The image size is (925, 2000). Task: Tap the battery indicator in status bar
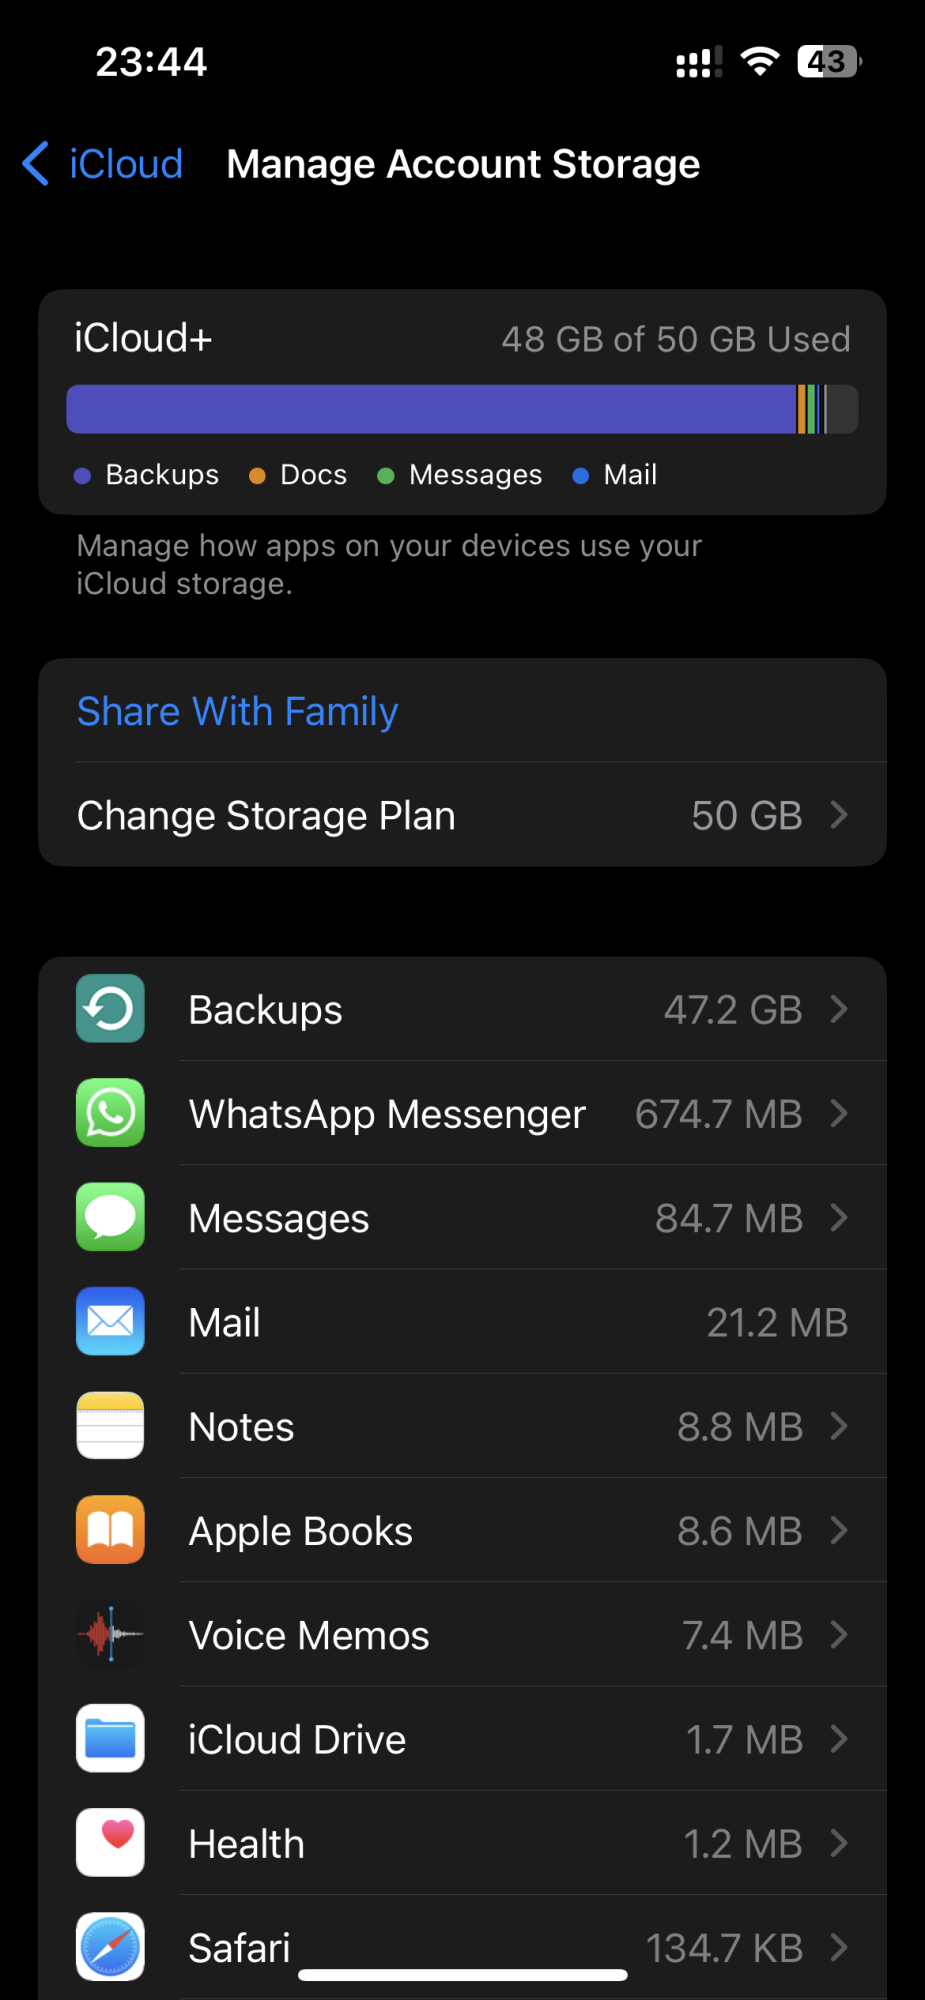coord(829,62)
